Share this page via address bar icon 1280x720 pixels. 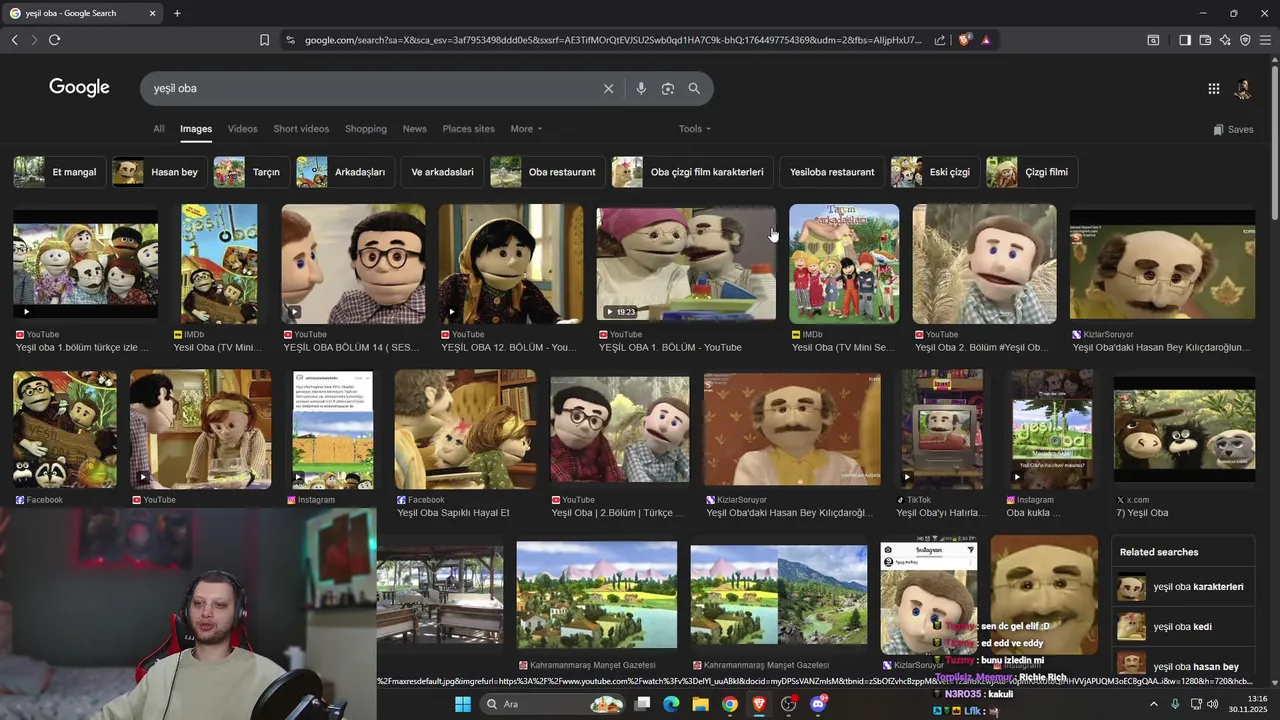(940, 40)
